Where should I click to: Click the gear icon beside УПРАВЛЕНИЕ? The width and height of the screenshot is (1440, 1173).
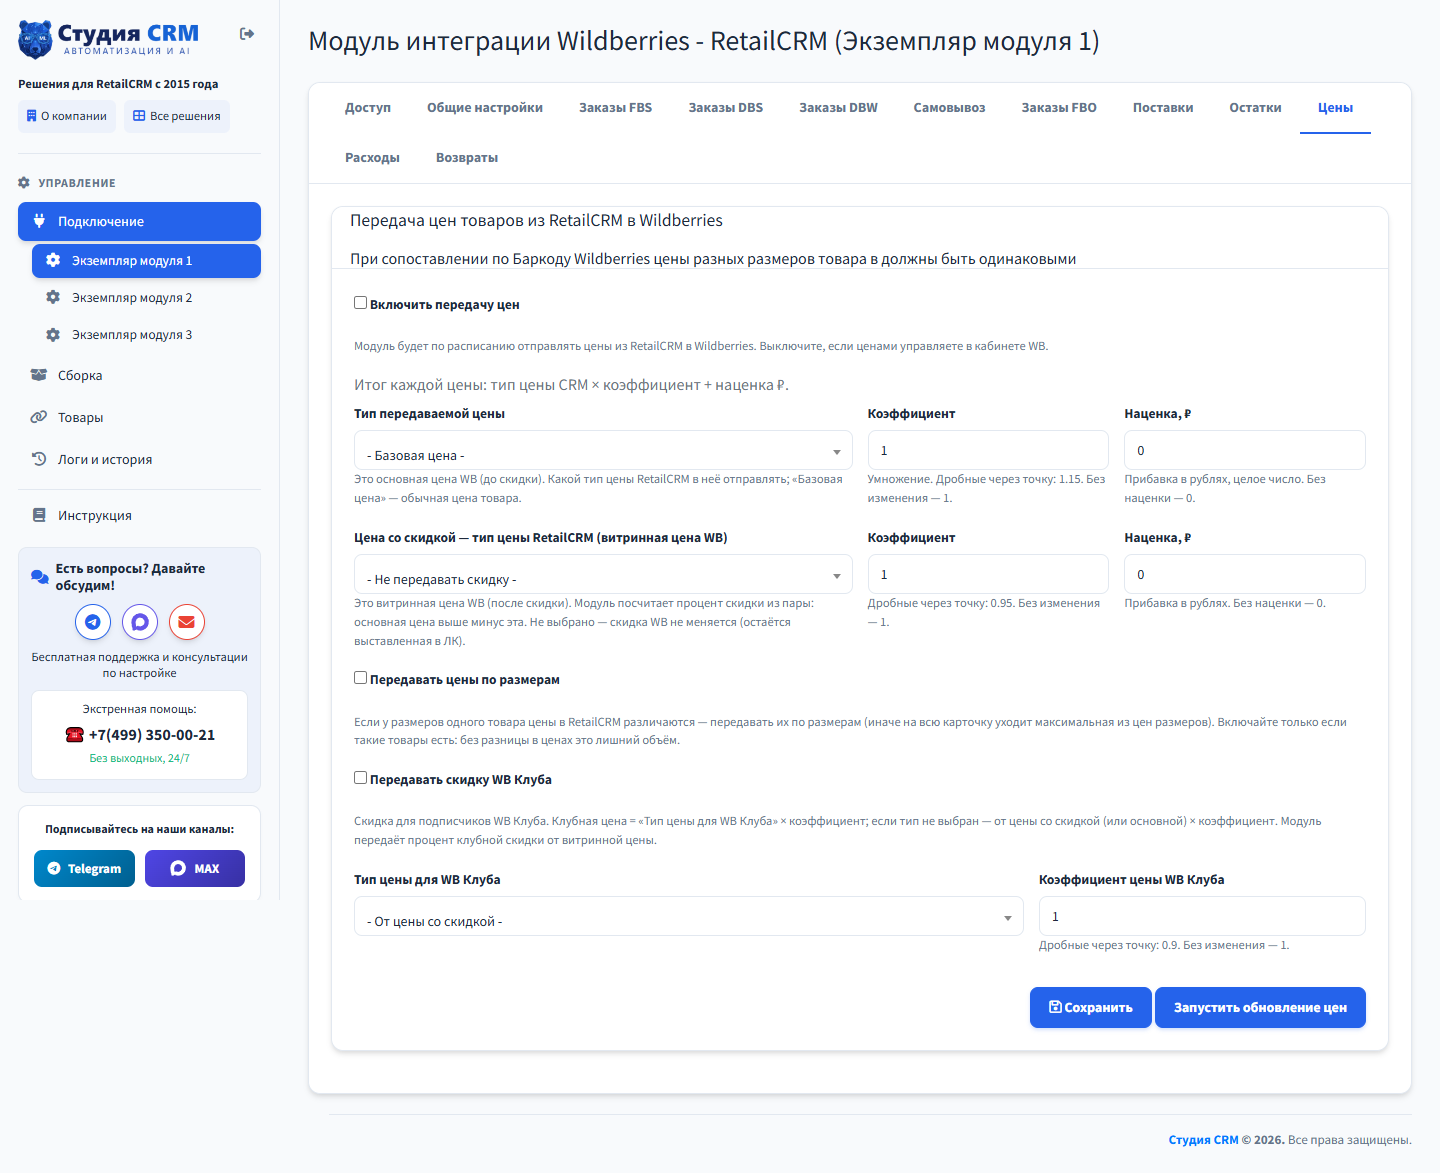[x=24, y=183]
